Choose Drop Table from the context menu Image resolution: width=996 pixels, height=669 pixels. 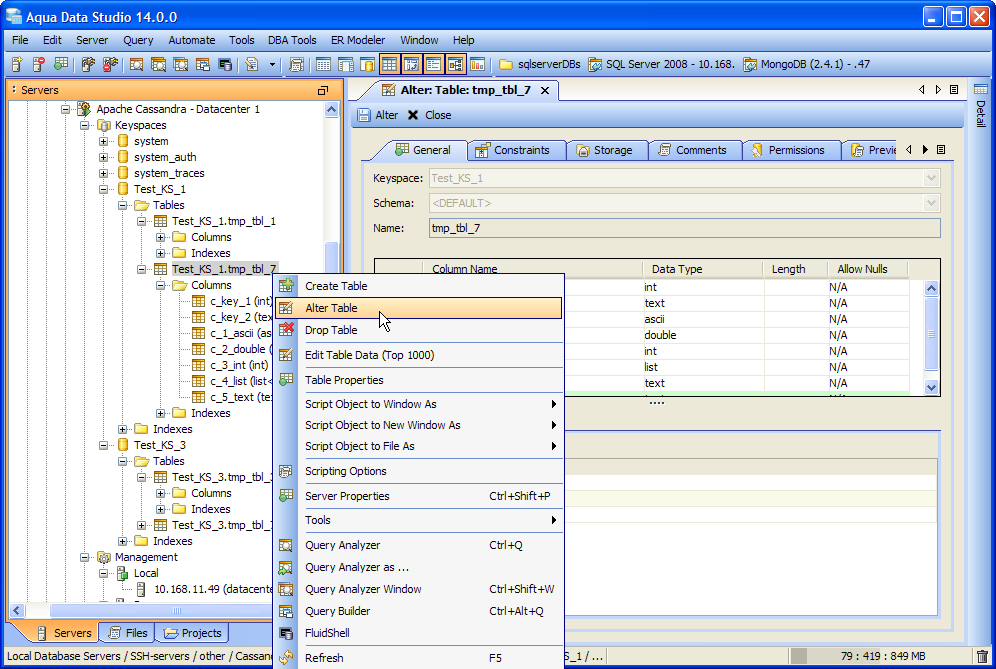coord(331,330)
